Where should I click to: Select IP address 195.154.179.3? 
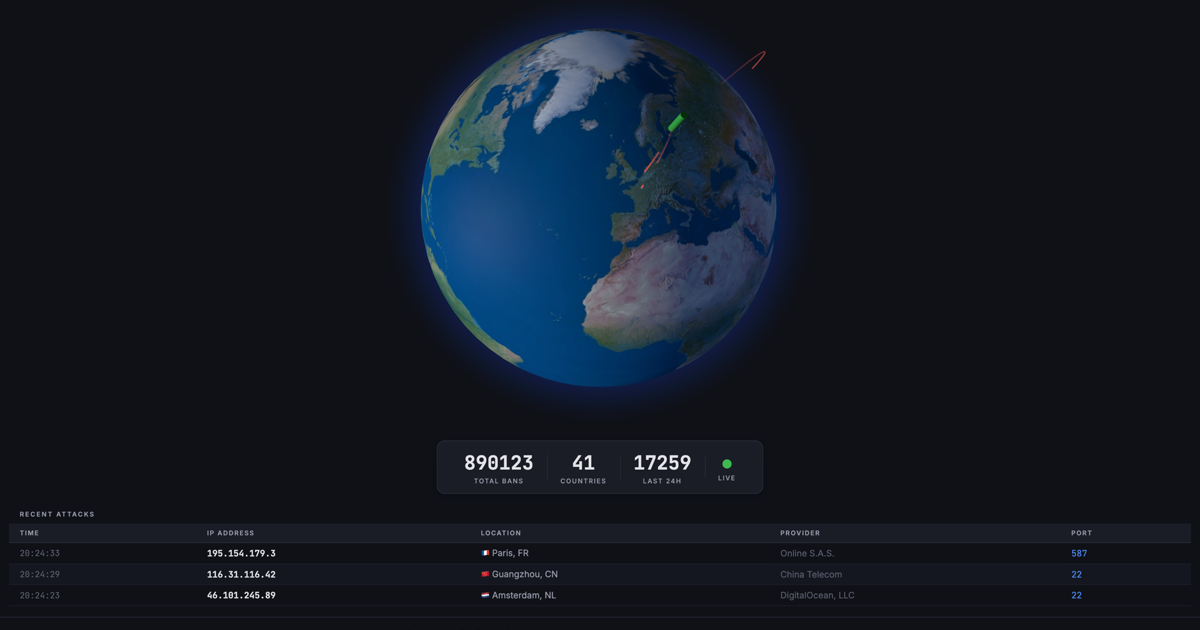241,552
